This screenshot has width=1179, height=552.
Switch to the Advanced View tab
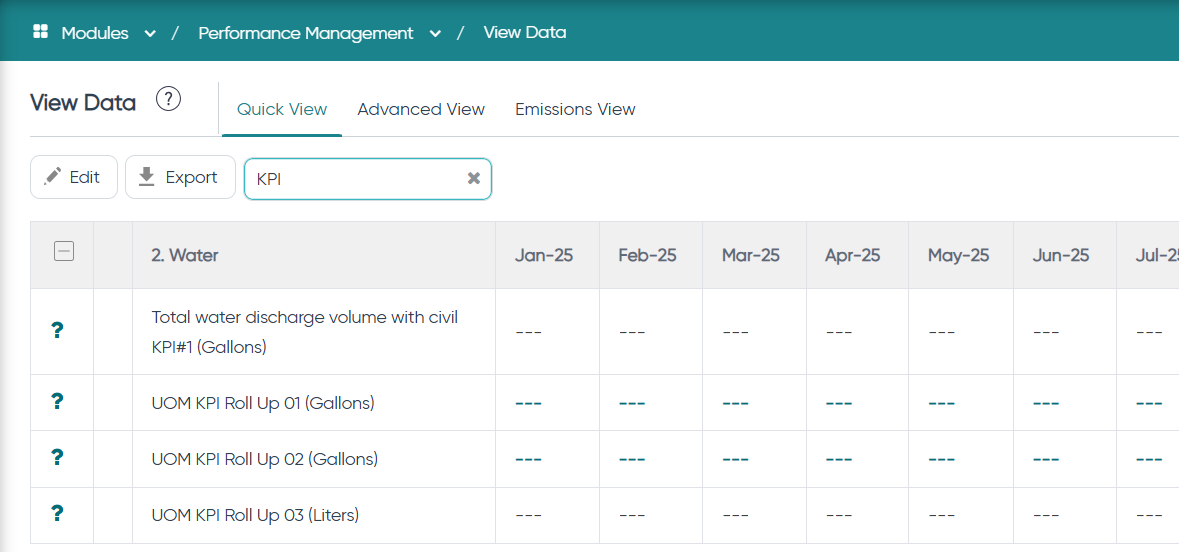coord(421,109)
